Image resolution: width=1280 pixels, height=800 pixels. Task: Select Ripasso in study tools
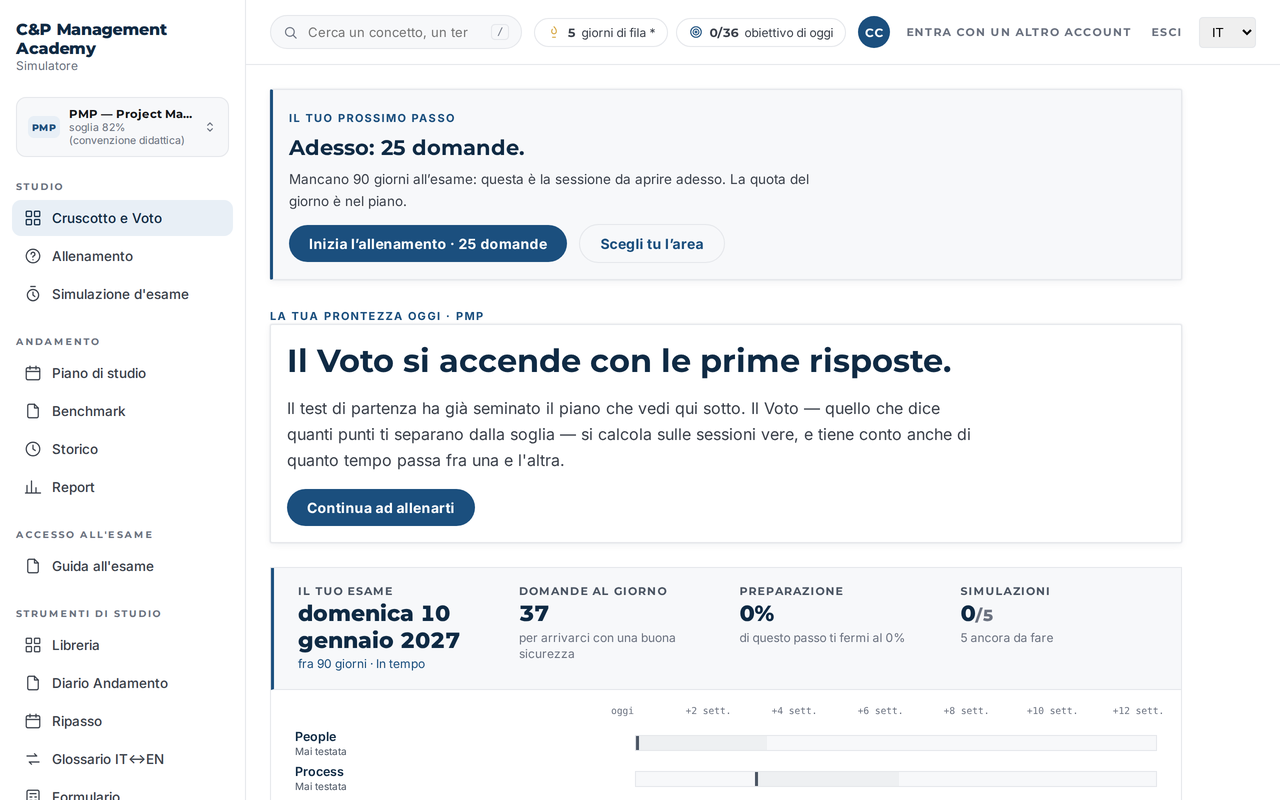pyautogui.click(x=122, y=721)
